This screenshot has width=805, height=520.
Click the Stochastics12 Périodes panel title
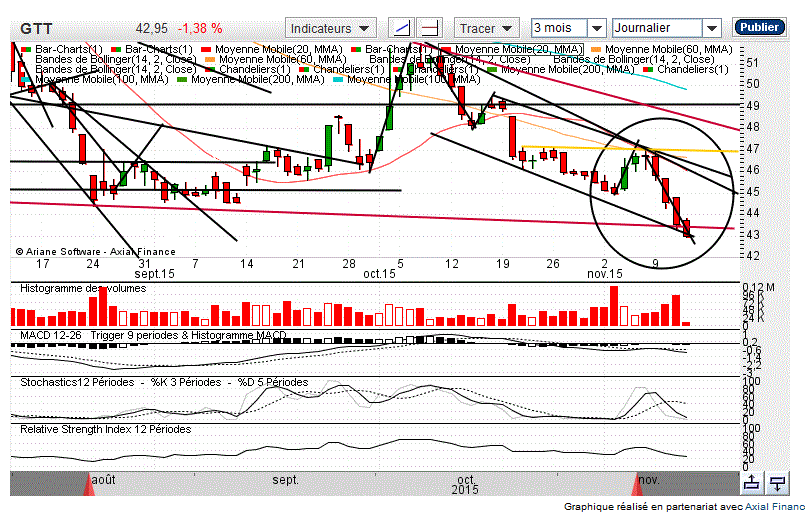click(x=164, y=382)
